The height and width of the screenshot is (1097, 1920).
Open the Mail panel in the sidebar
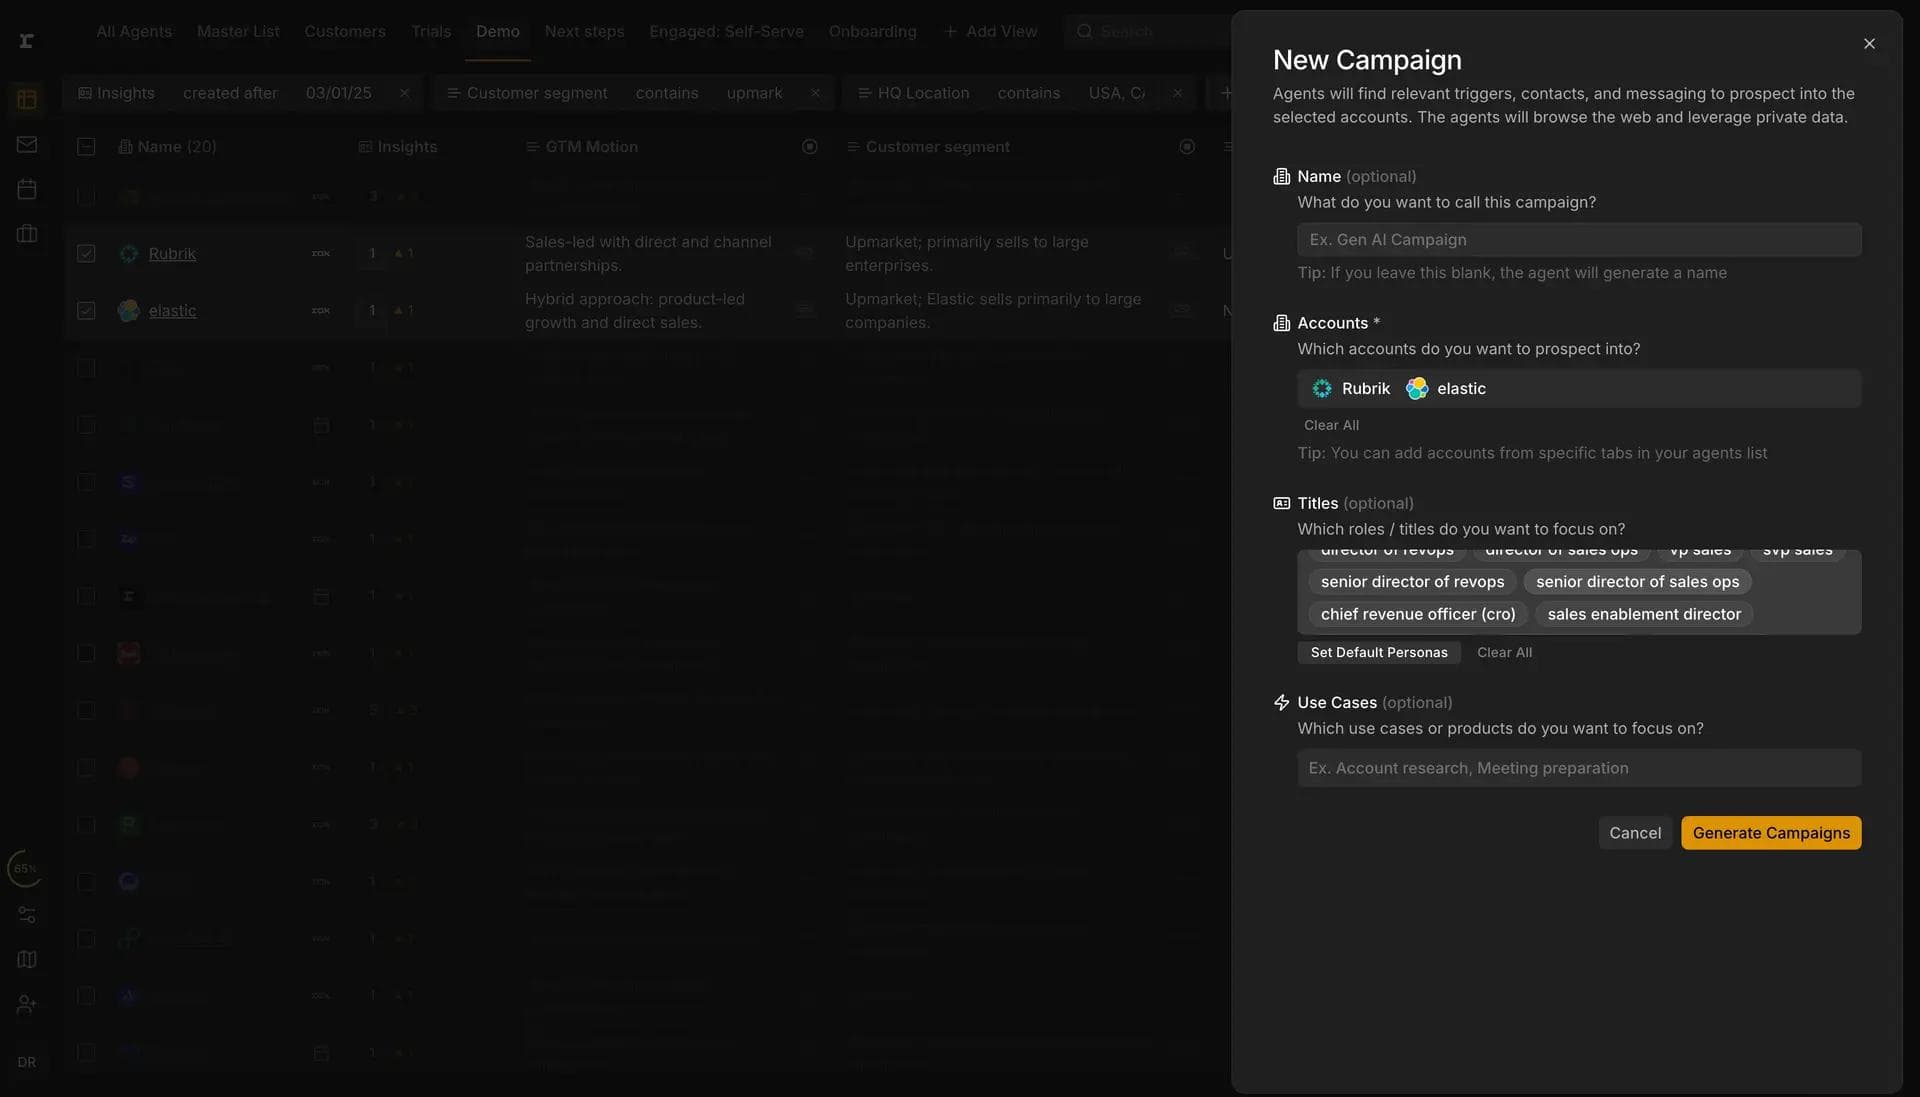pos(26,143)
